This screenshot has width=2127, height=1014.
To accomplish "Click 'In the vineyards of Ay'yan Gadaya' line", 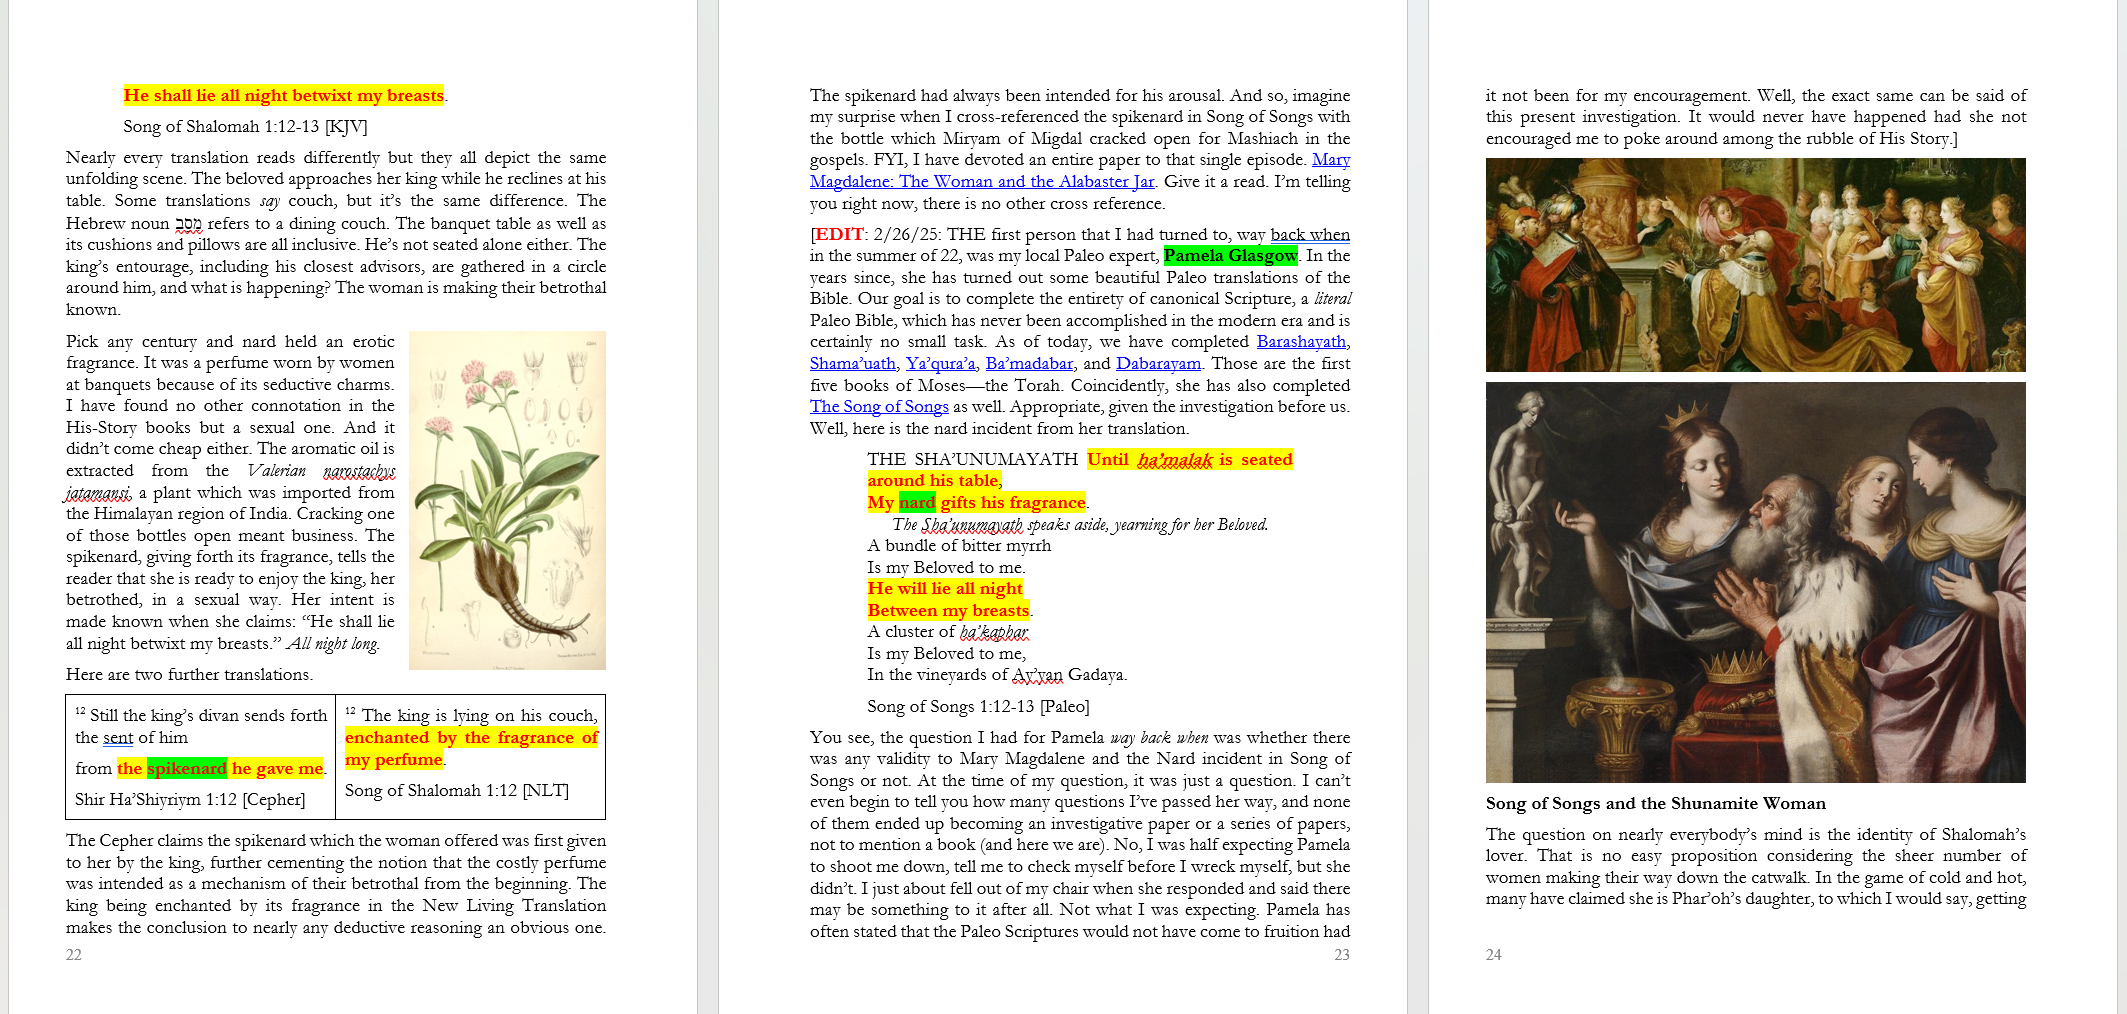I will coord(997,675).
